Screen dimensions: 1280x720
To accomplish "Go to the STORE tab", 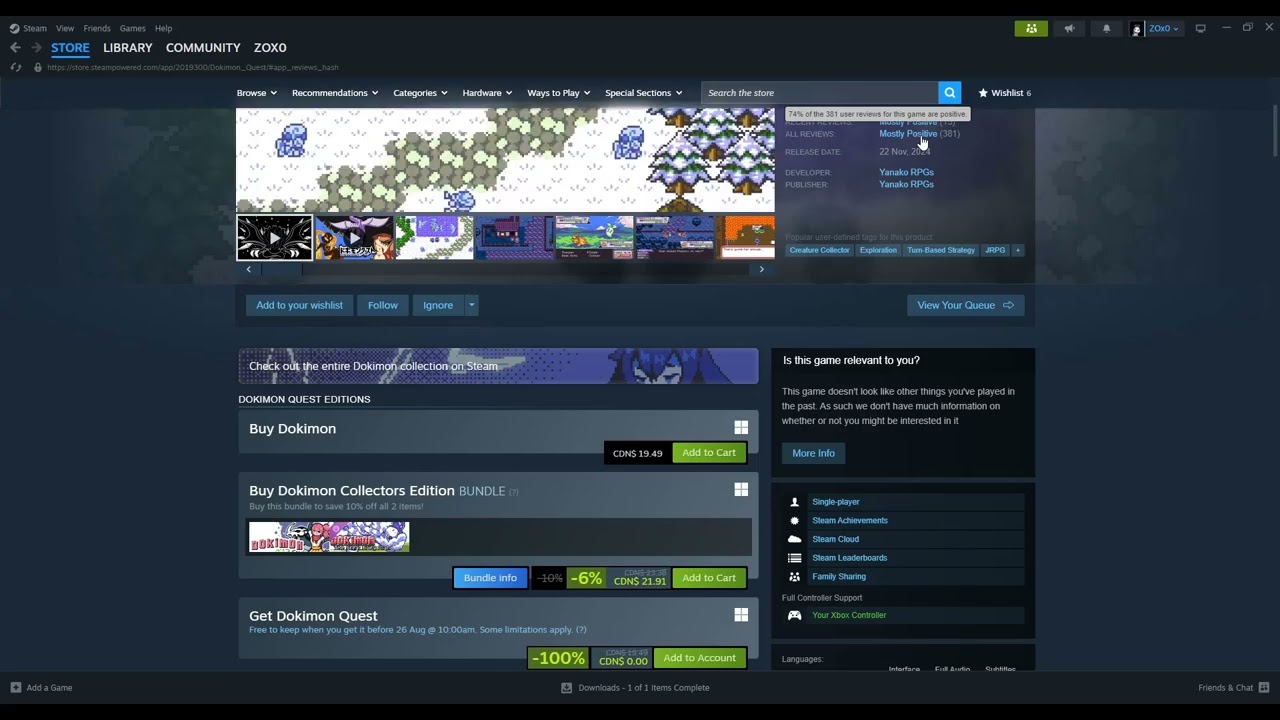I will (70, 47).
